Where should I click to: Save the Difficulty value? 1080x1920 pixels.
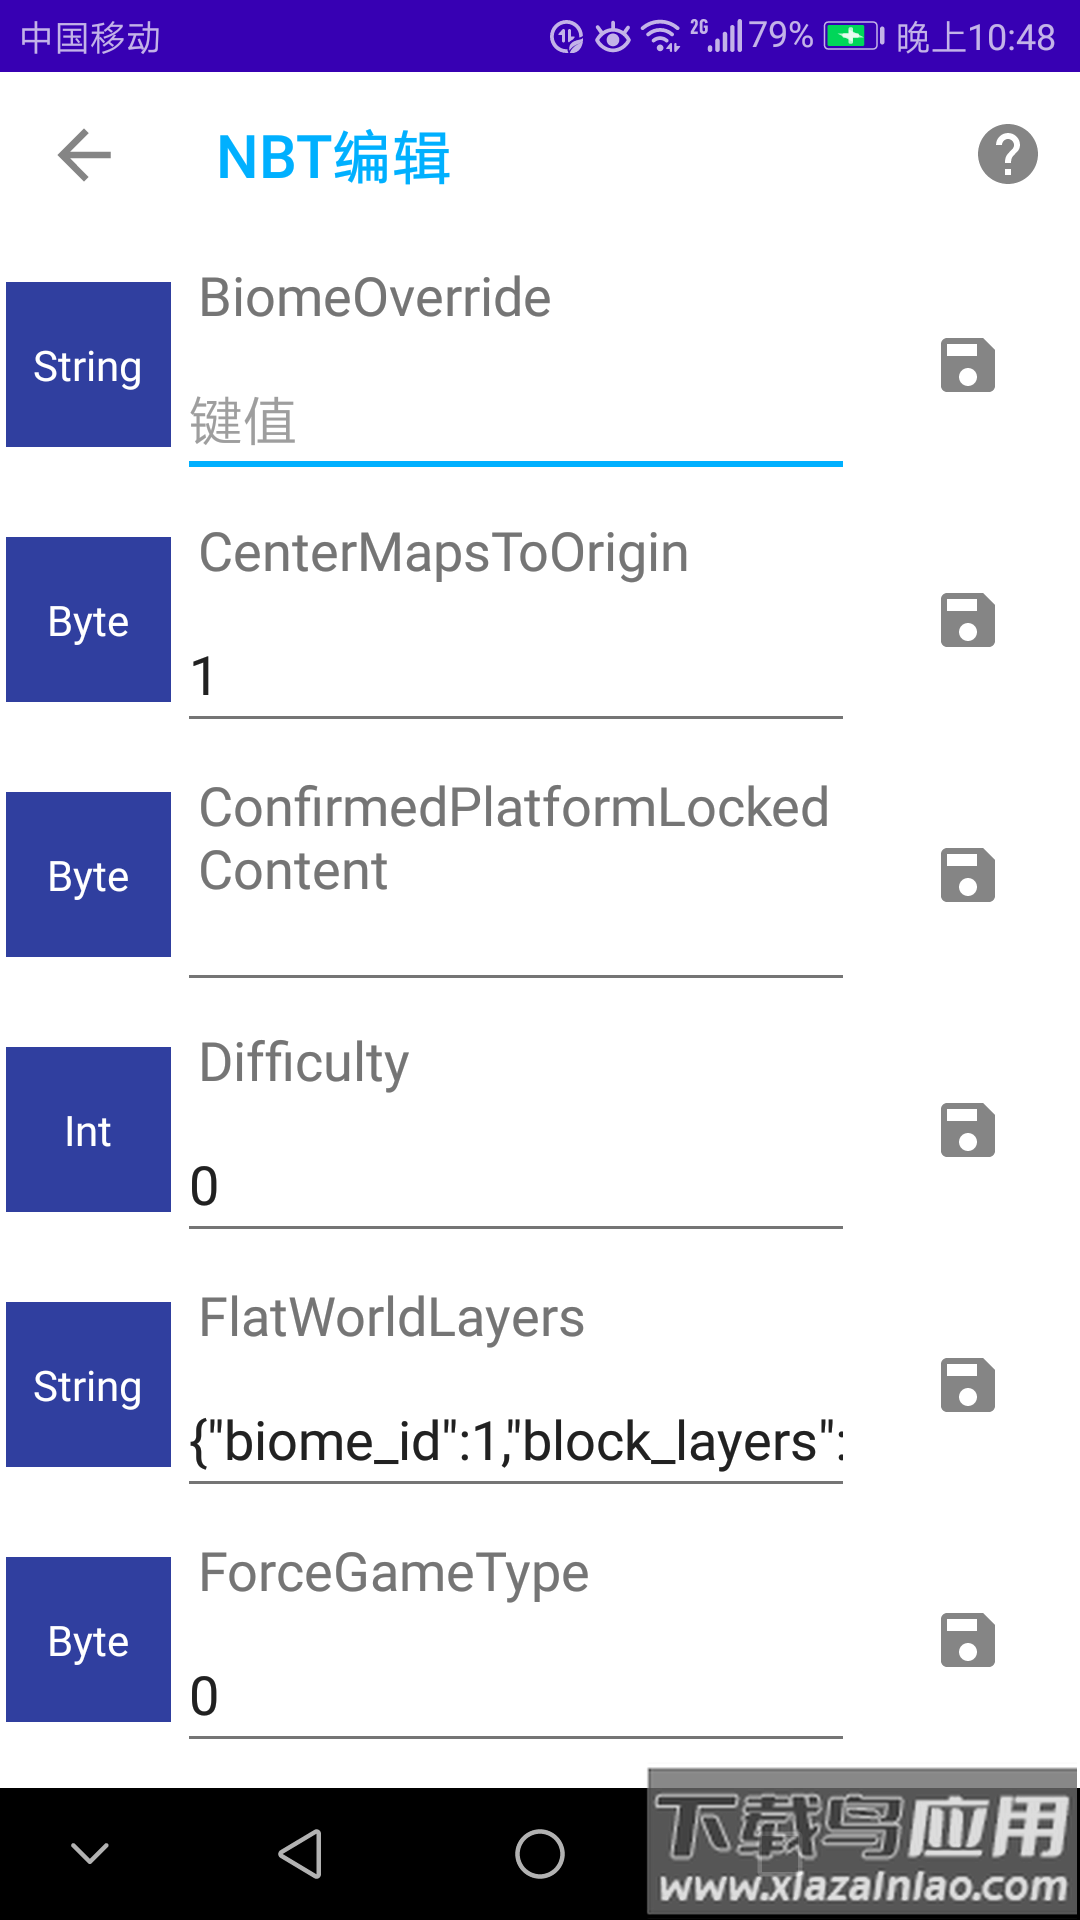(x=967, y=1130)
